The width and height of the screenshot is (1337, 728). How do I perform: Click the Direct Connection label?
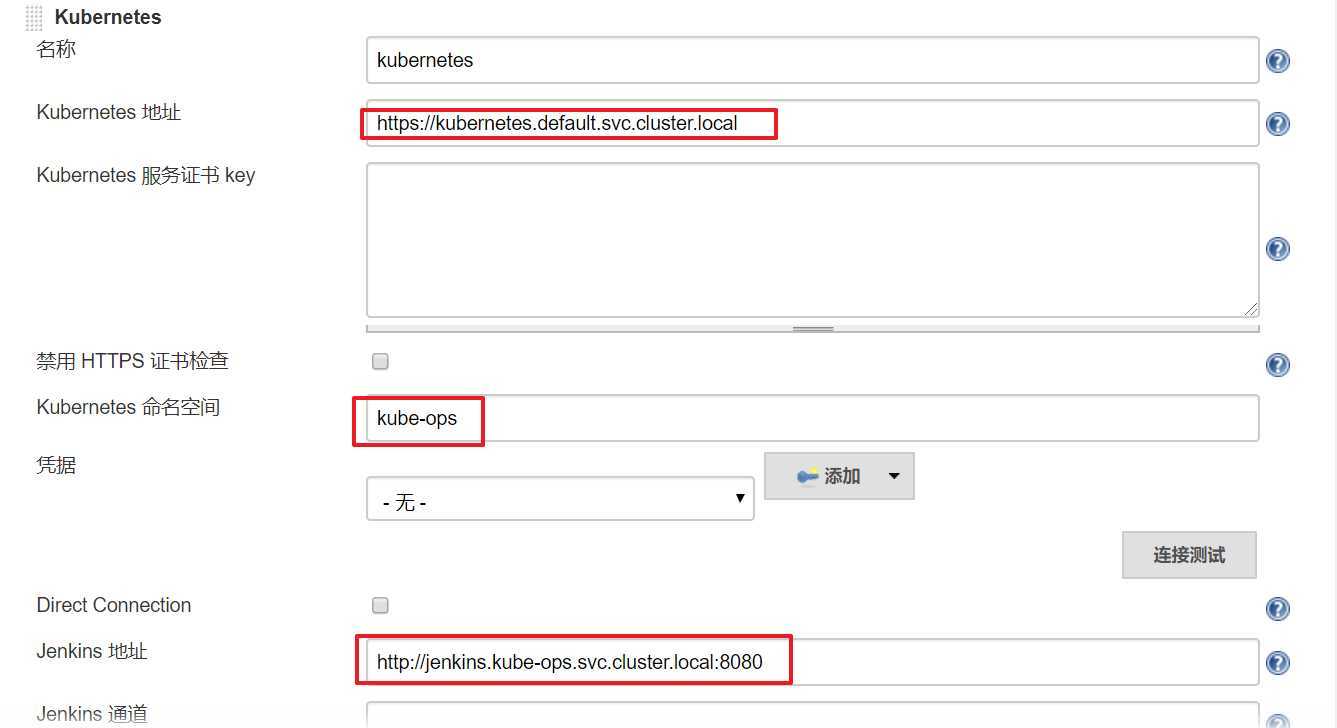[114, 605]
